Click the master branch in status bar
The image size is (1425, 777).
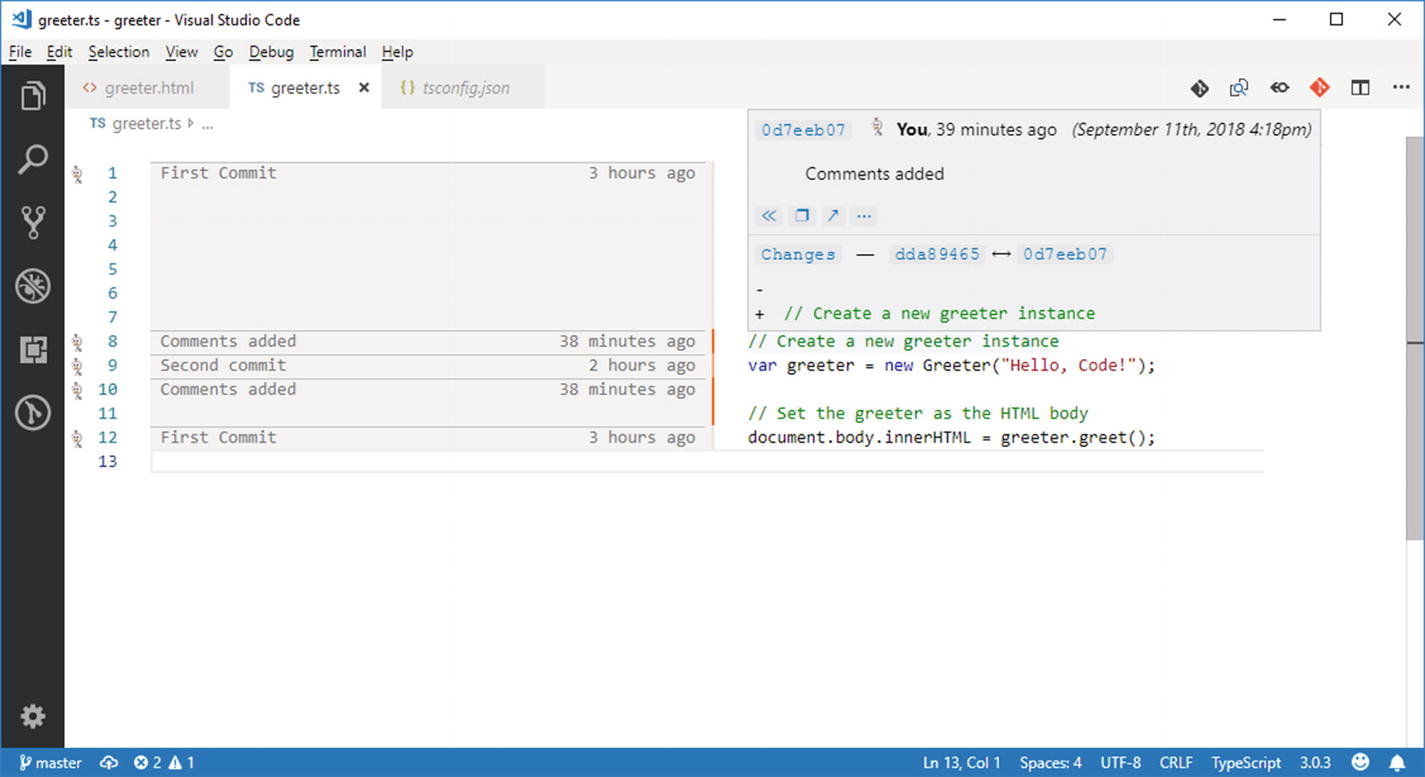tap(50, 763)
